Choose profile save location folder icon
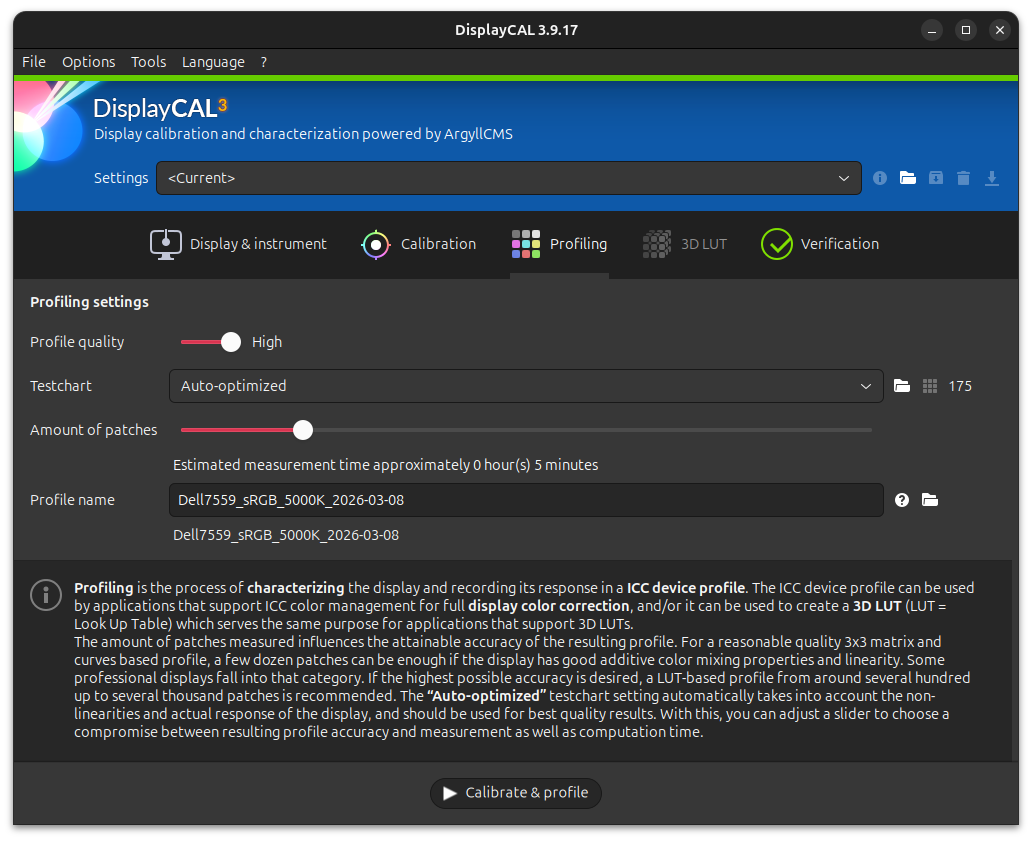This screenshot has height=841, width=1032. click(930, 500)
